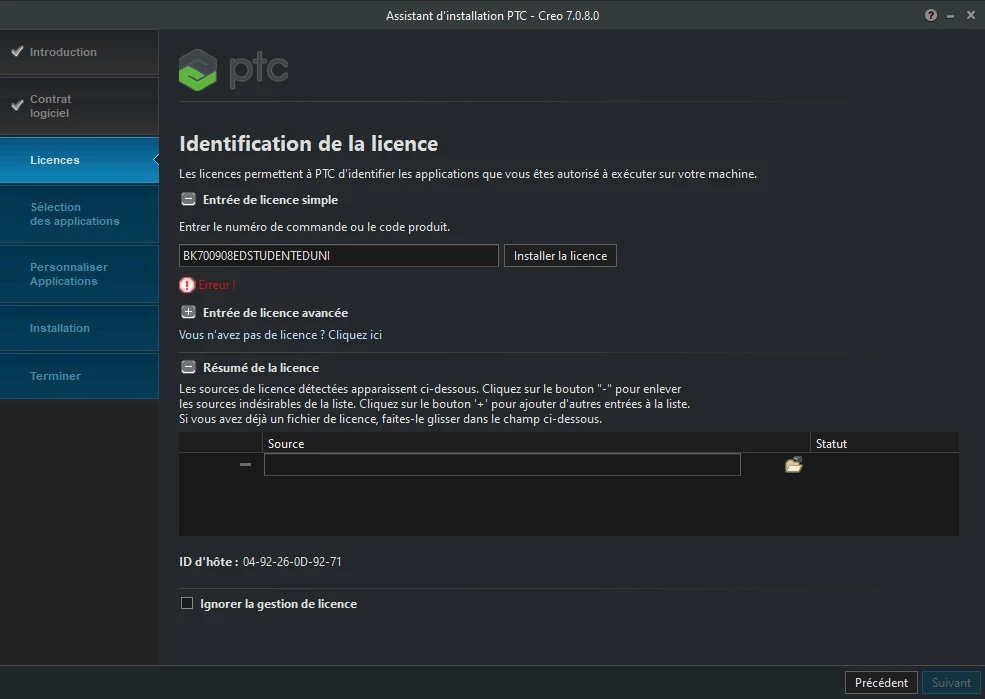Open Sélection des applications step
This screenshot has width=985, height=699.
click(x=79, y=214)
